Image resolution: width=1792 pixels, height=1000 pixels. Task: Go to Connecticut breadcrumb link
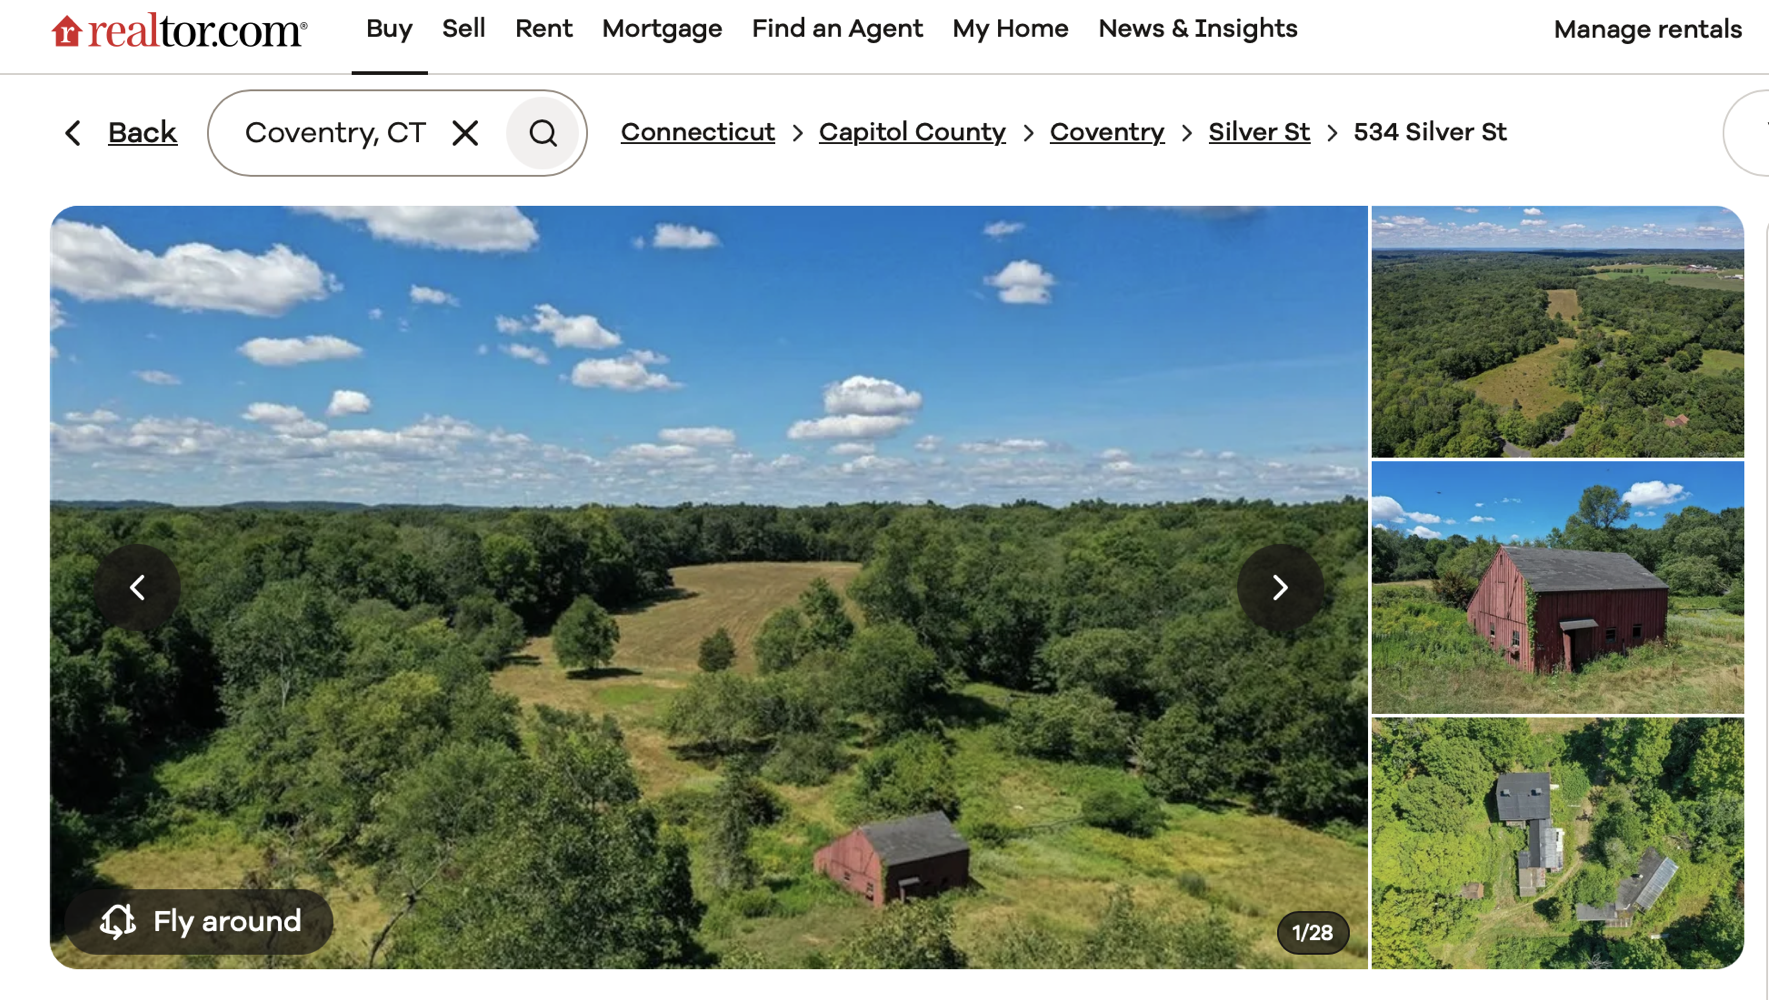pos(698,132)
